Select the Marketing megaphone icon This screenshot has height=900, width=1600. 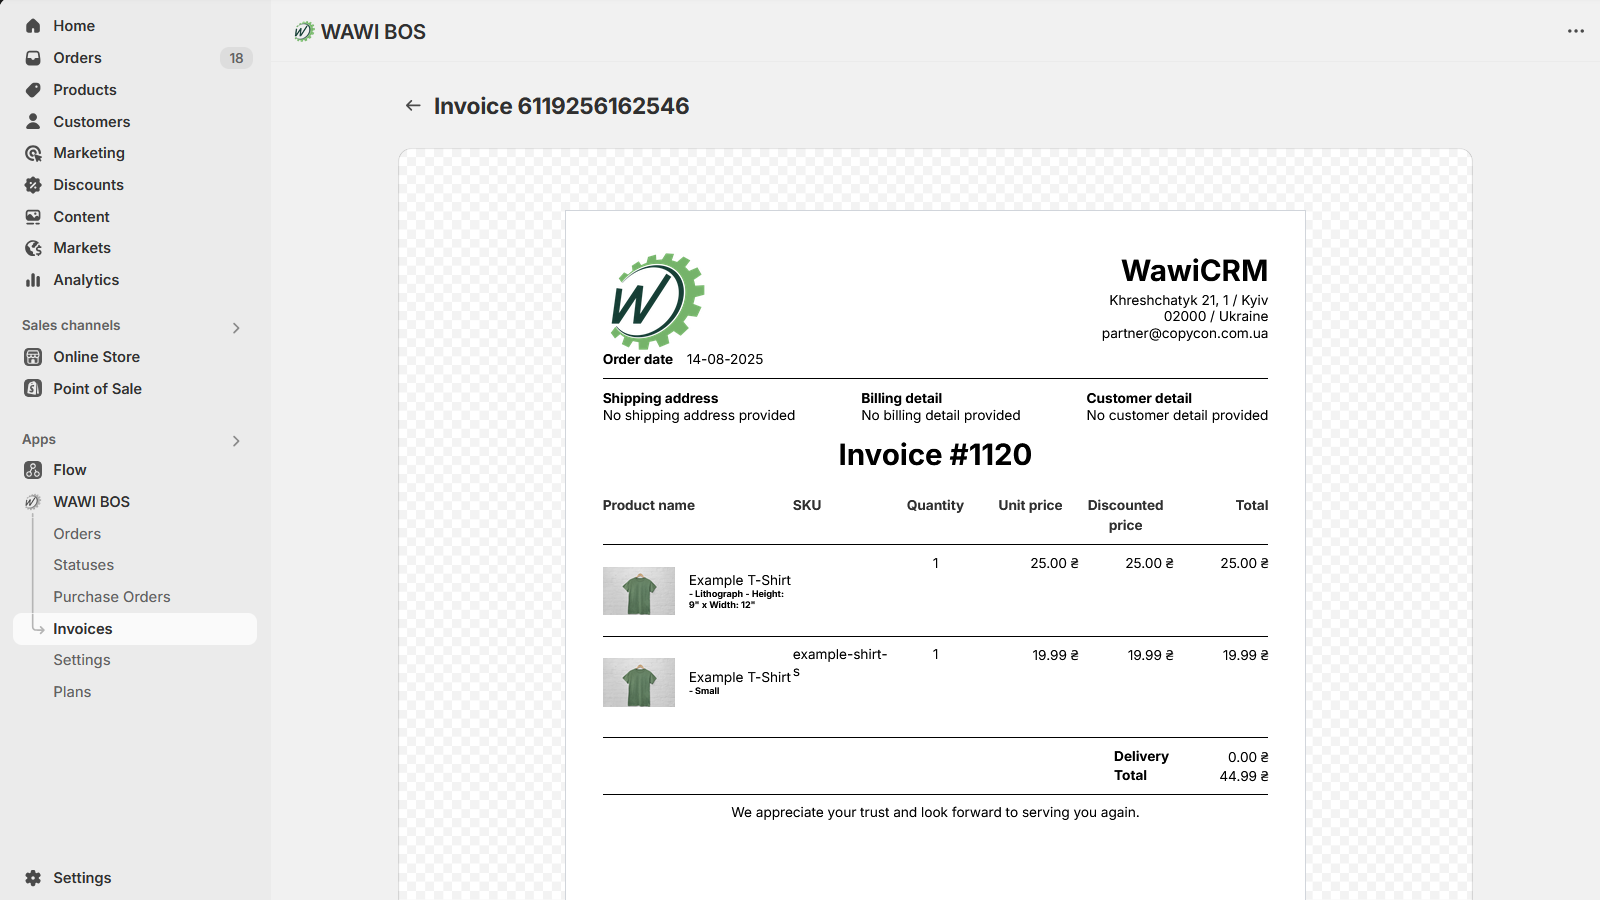[x=33, y=152]
